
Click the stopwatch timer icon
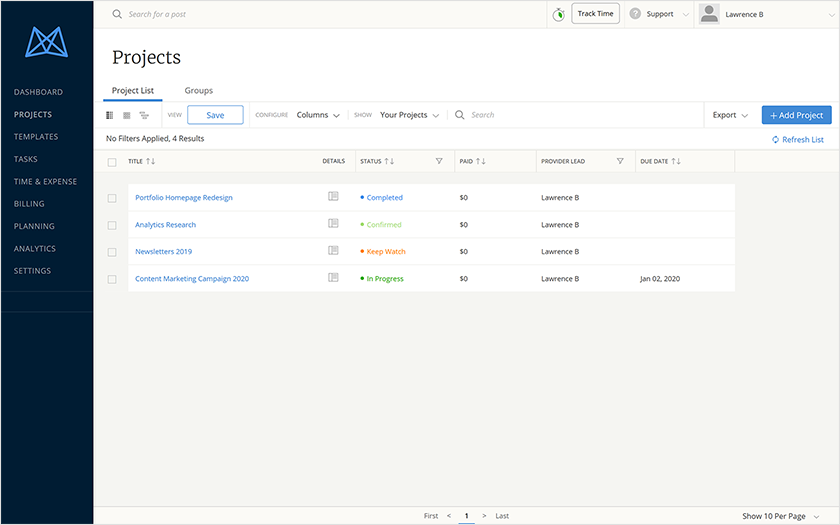pyautogui.click(x=559, y=14)
